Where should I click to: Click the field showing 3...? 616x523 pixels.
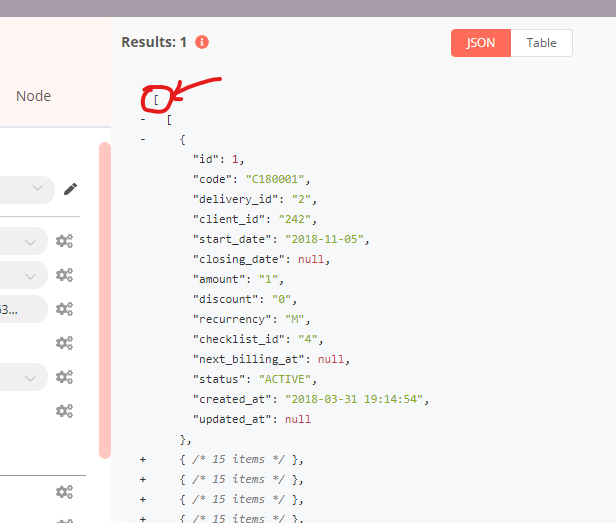click(x=22, y=309)
